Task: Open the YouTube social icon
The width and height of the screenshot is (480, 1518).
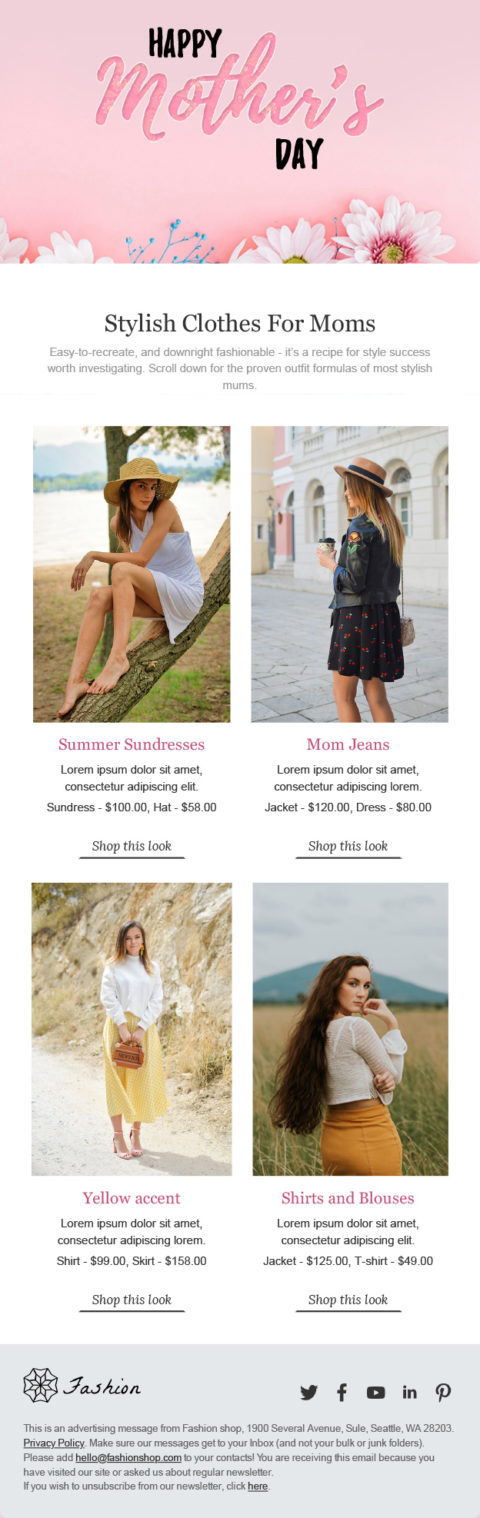Action: click(376, 1392)
